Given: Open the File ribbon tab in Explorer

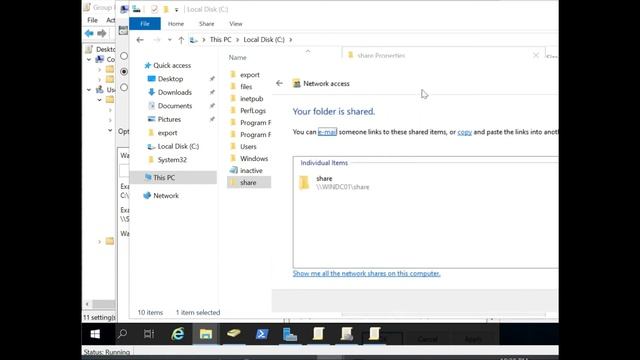Looking at the screenshot, I should pos(145,24).
